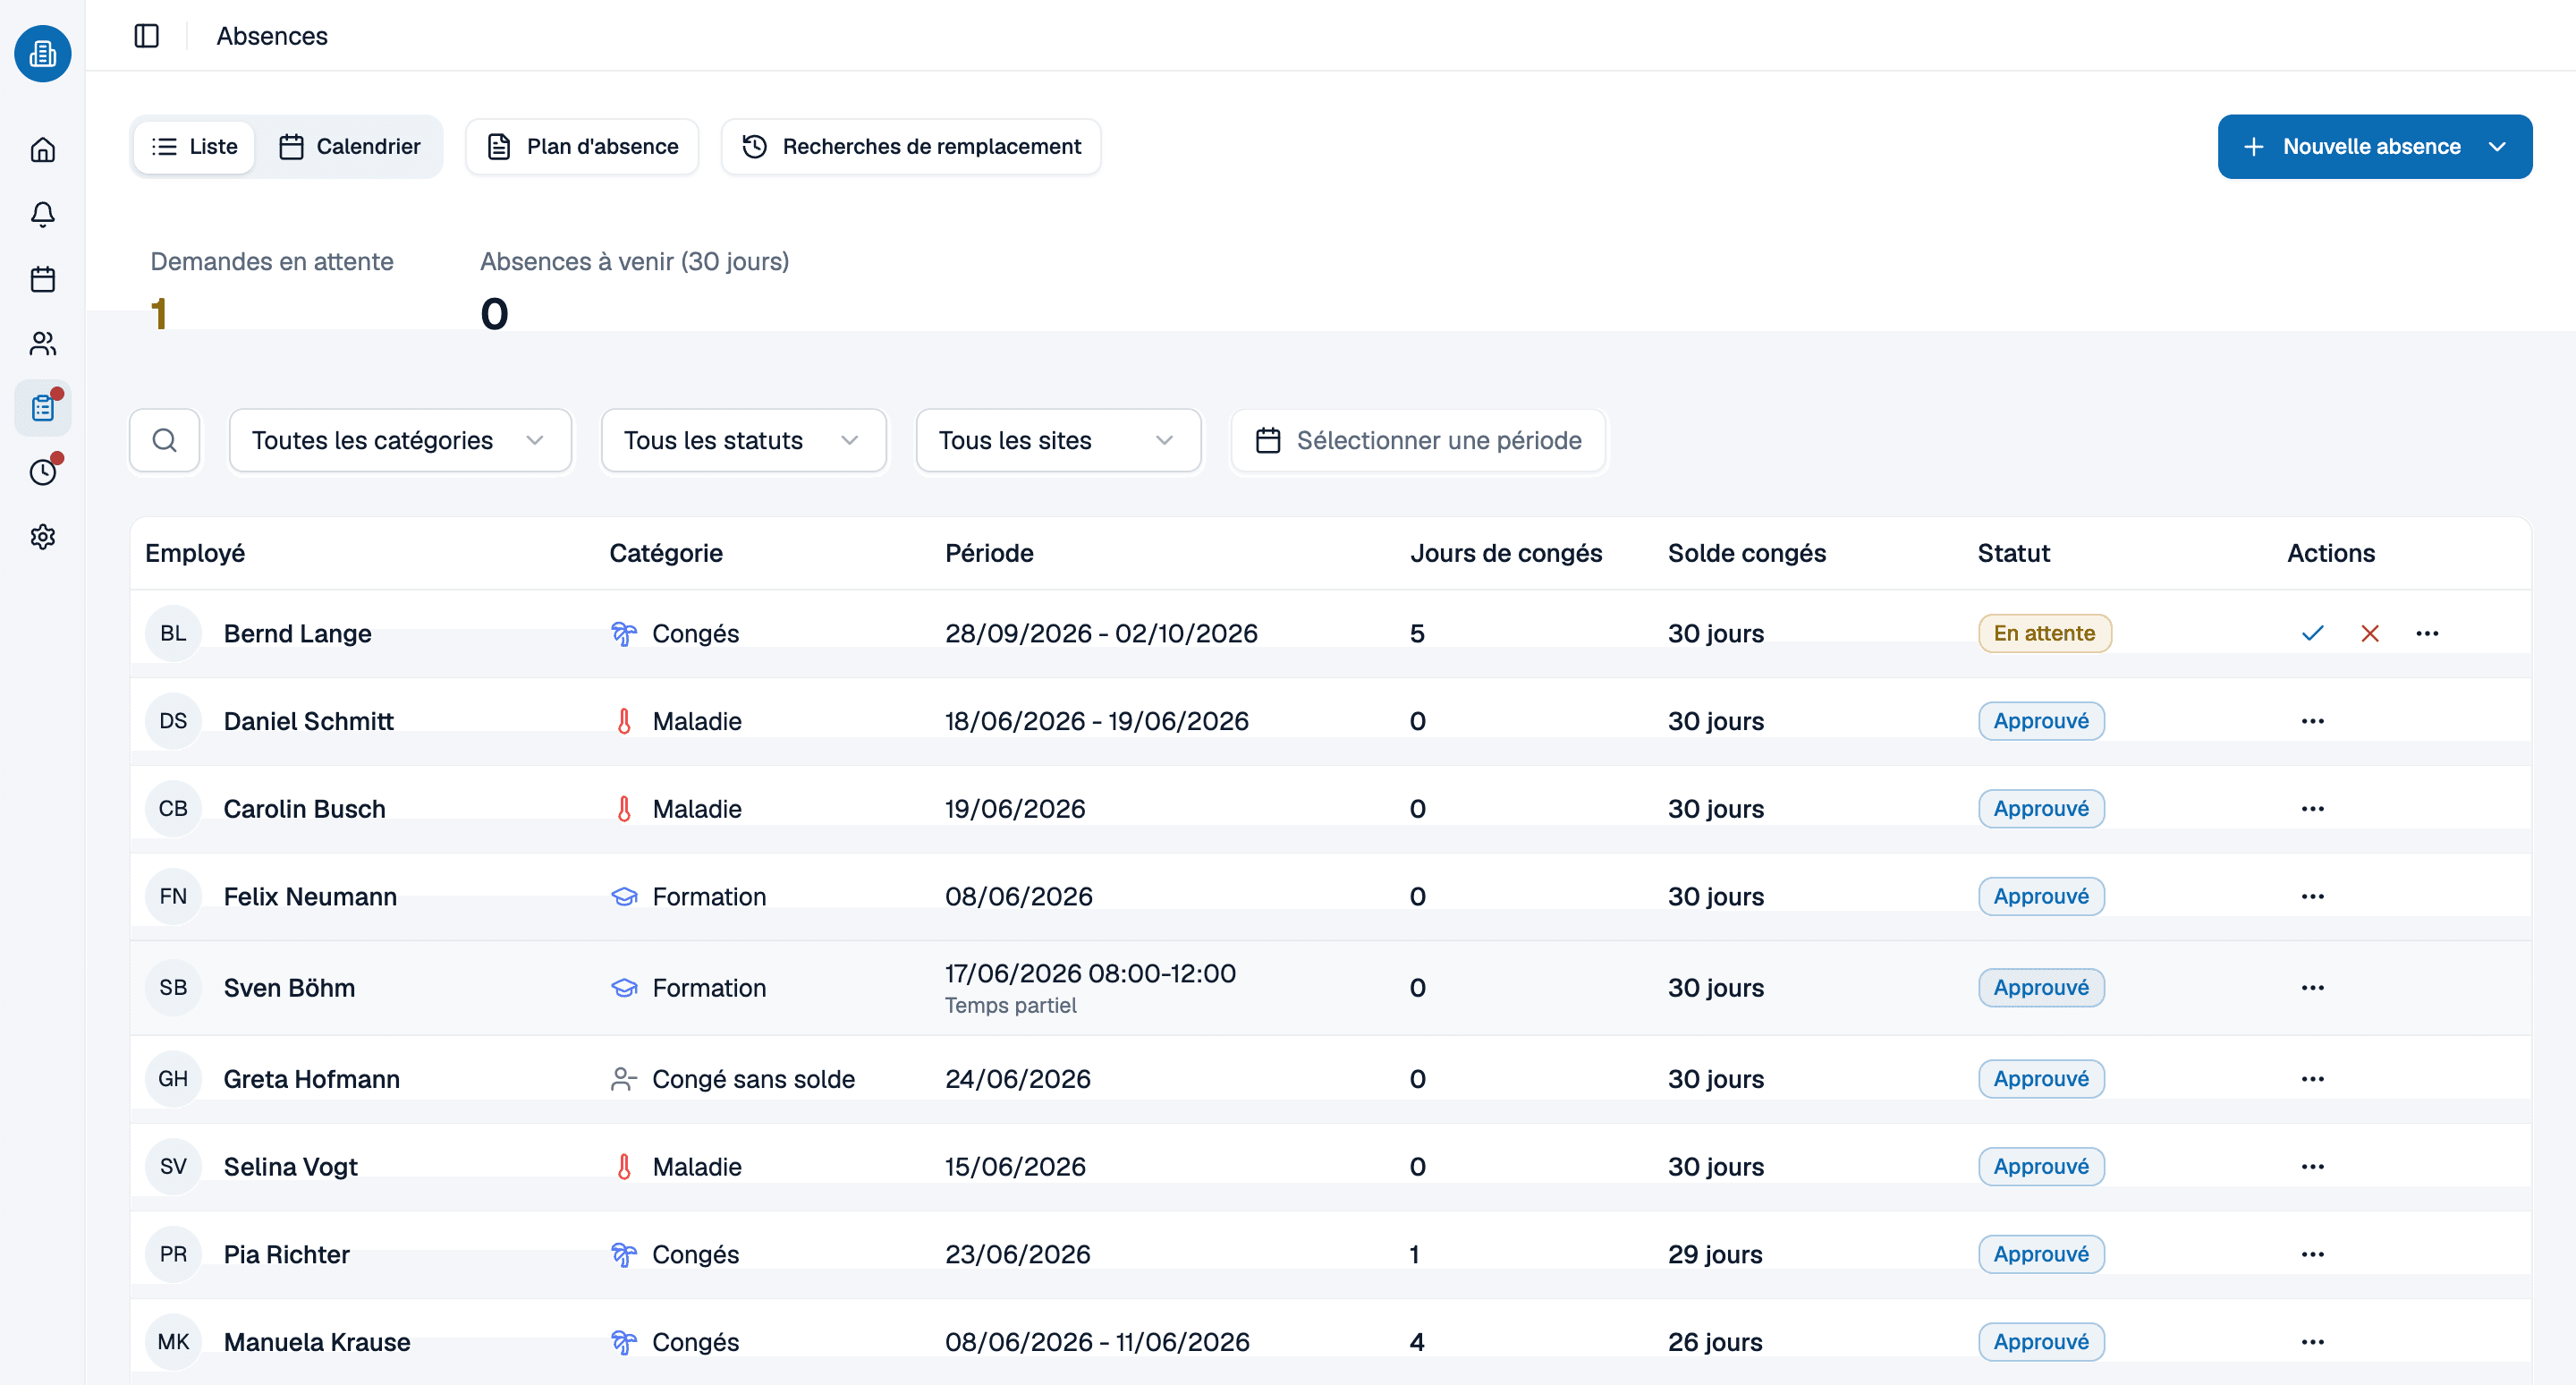Switch to Calendrier view
Image resolution: width=2576 pixels, height=1385 pixels.
[x=350, y=147]
